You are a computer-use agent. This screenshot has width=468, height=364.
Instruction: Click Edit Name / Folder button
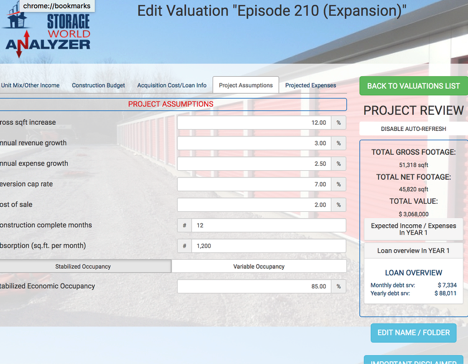[413, 333]
